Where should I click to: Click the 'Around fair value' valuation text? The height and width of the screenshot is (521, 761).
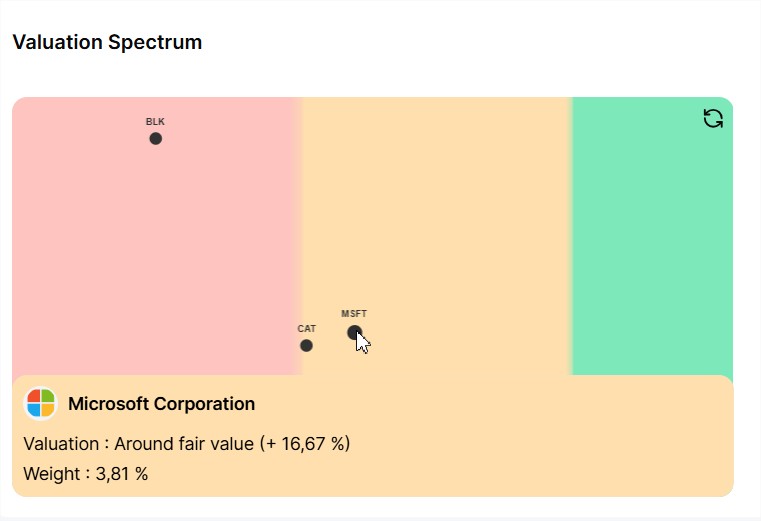point(184,444)
